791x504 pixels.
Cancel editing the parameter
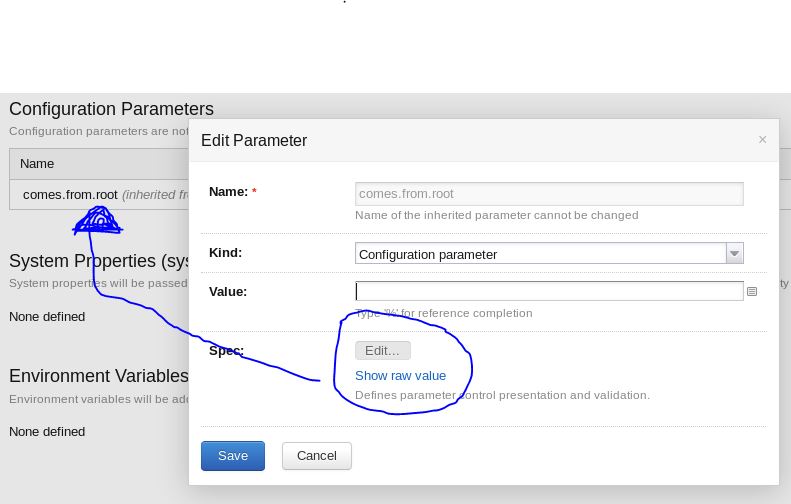(317, 456)
